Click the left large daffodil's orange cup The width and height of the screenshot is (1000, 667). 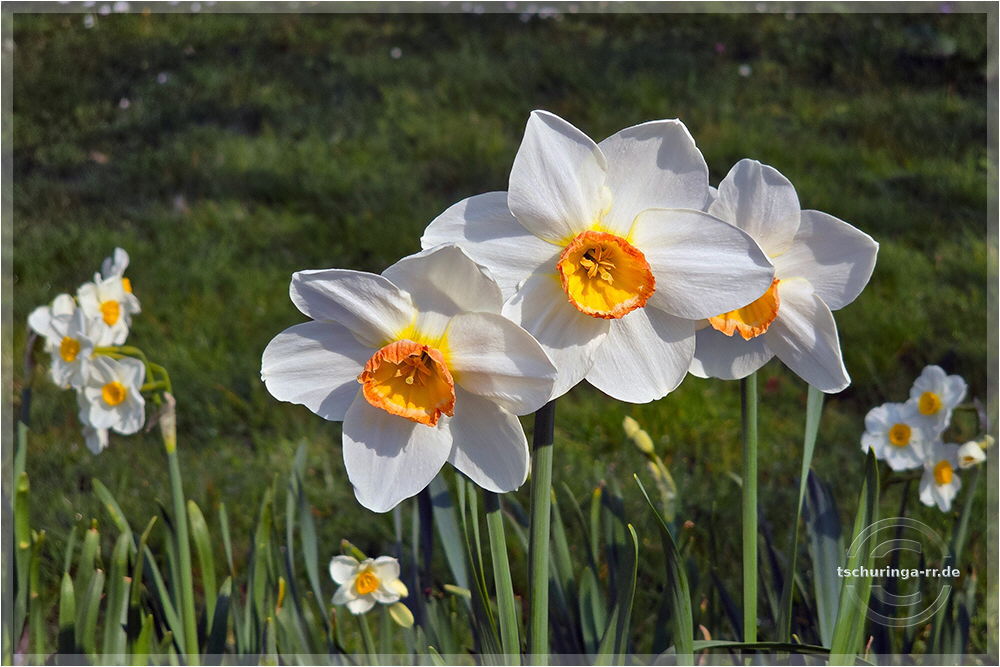tap(408, 381)
